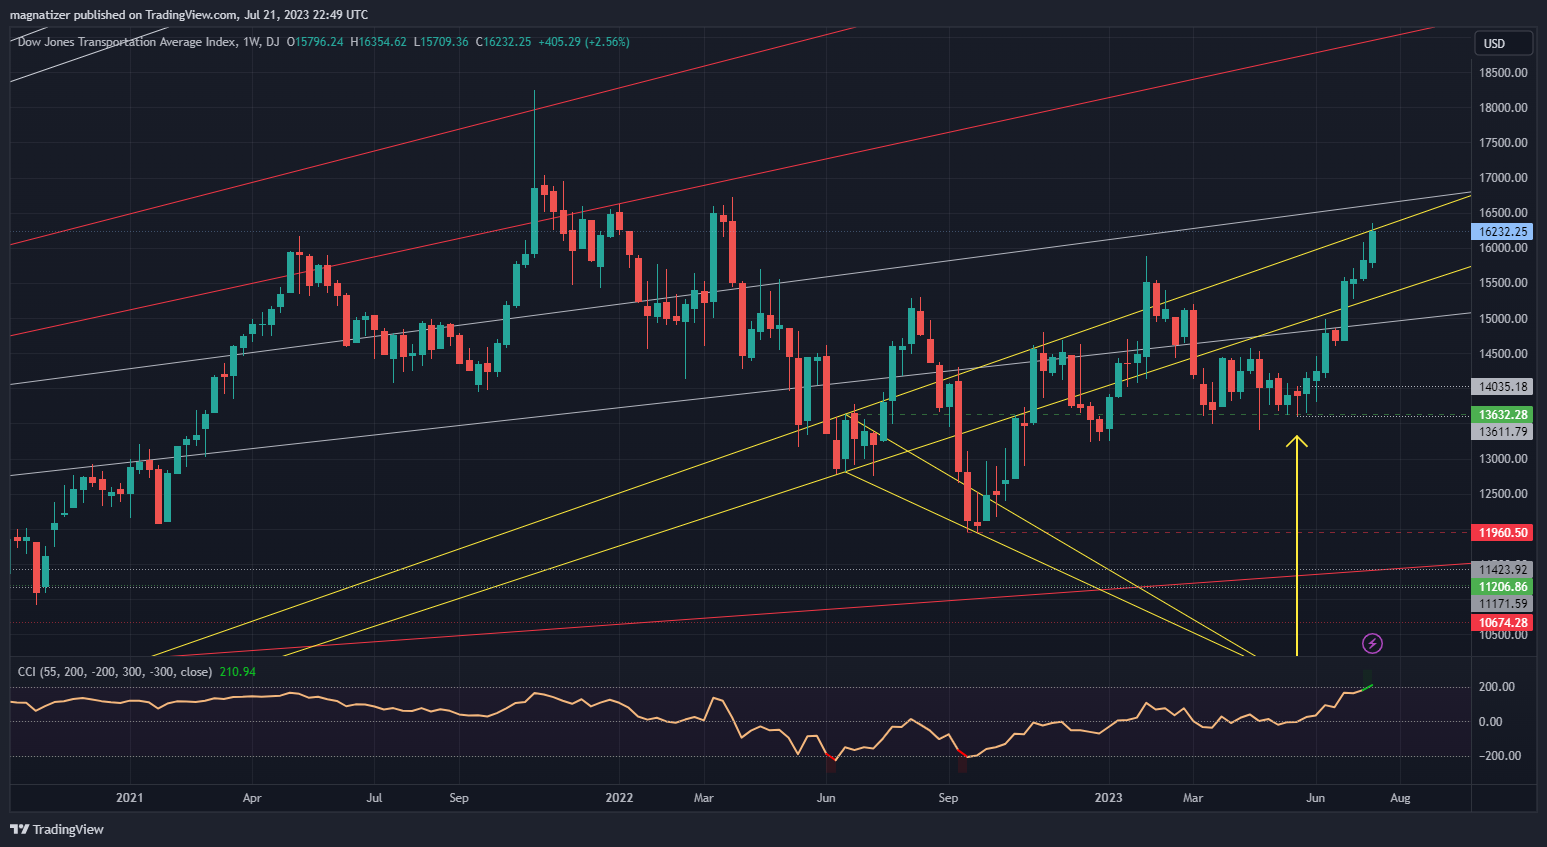Click 200.00 on the CCI scale

(1497, 687)
